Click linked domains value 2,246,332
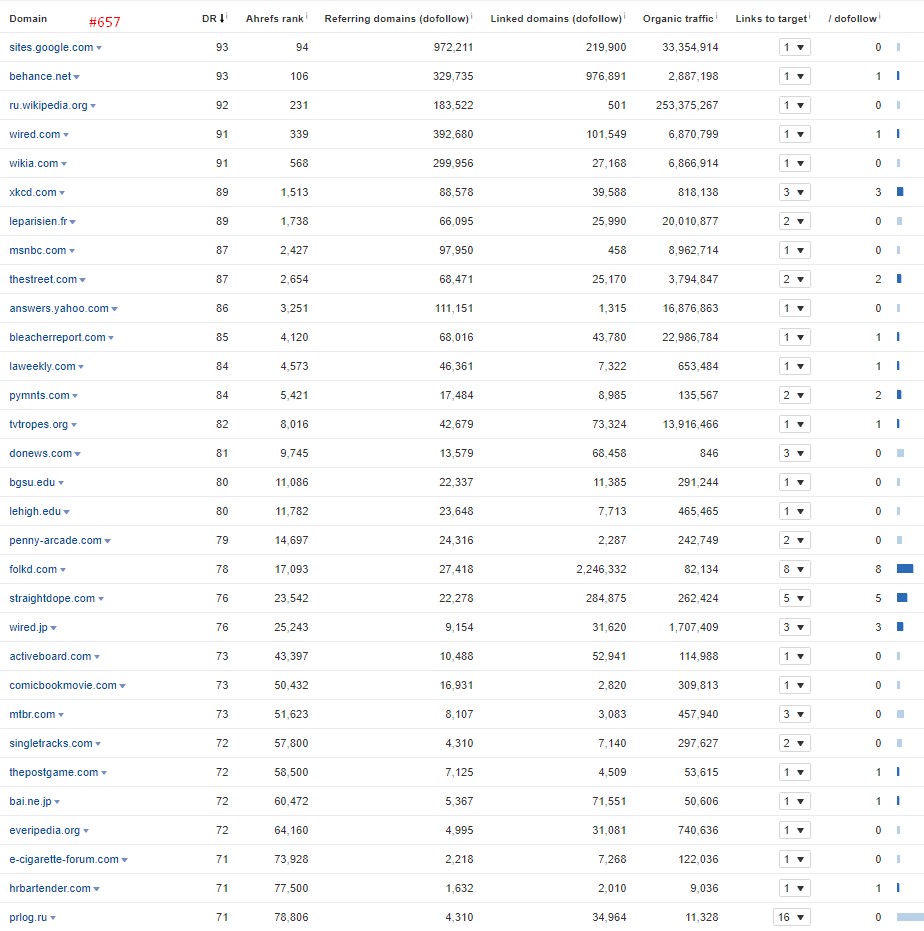 tap(601, 569)
